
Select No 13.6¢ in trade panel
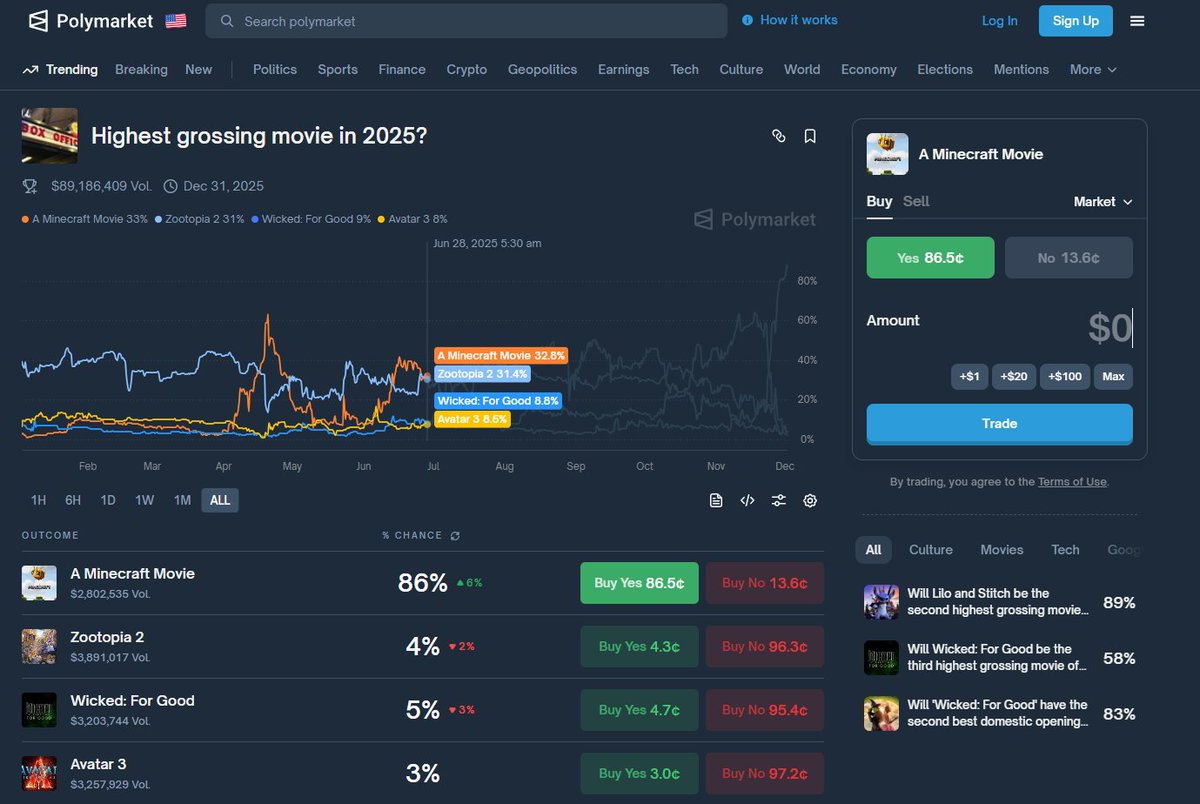[x=1069, y=258]
